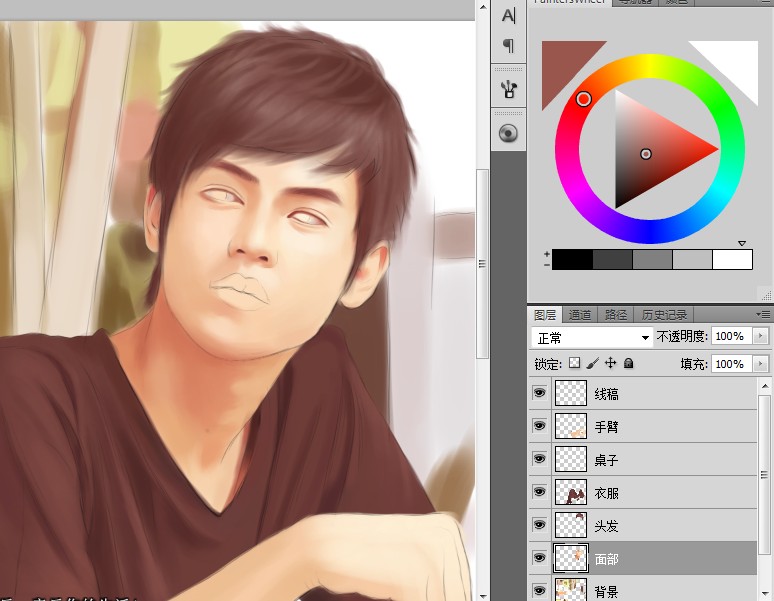Open the 不透明度 opacity slider arrow

760,336
